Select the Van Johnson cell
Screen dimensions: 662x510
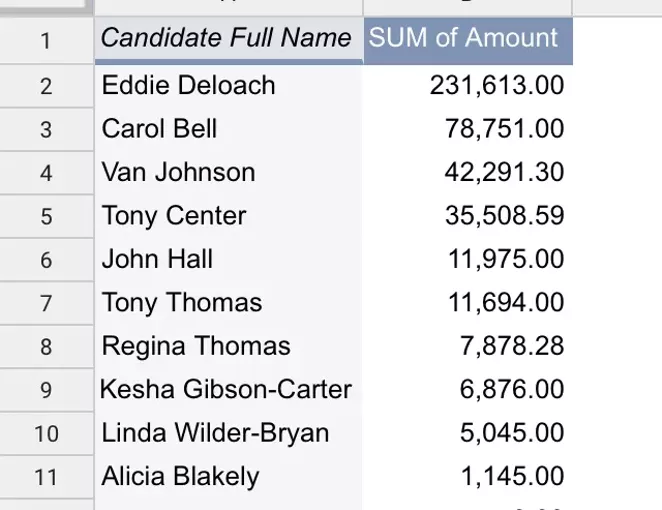click(x=228, y=173)
